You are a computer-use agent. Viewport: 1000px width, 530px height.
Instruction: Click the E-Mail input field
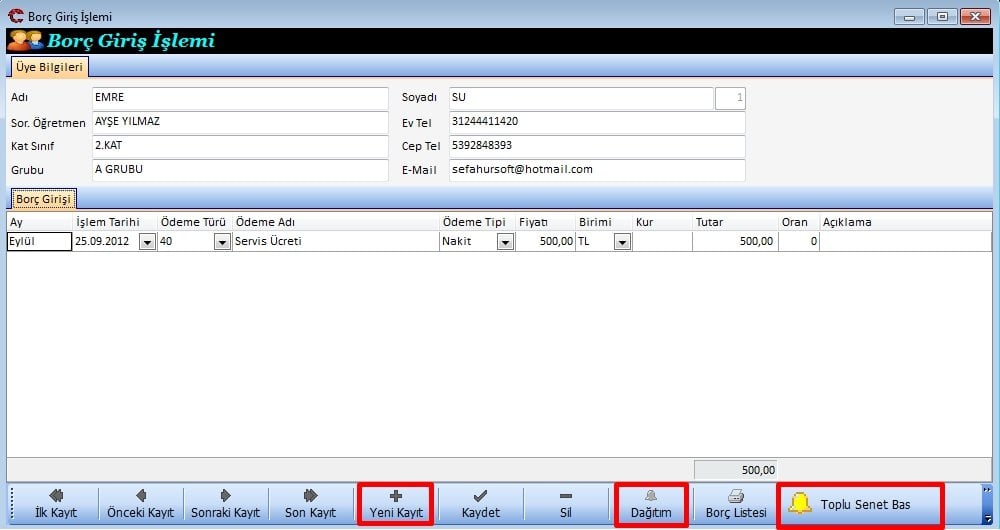[x=596, y=170]
